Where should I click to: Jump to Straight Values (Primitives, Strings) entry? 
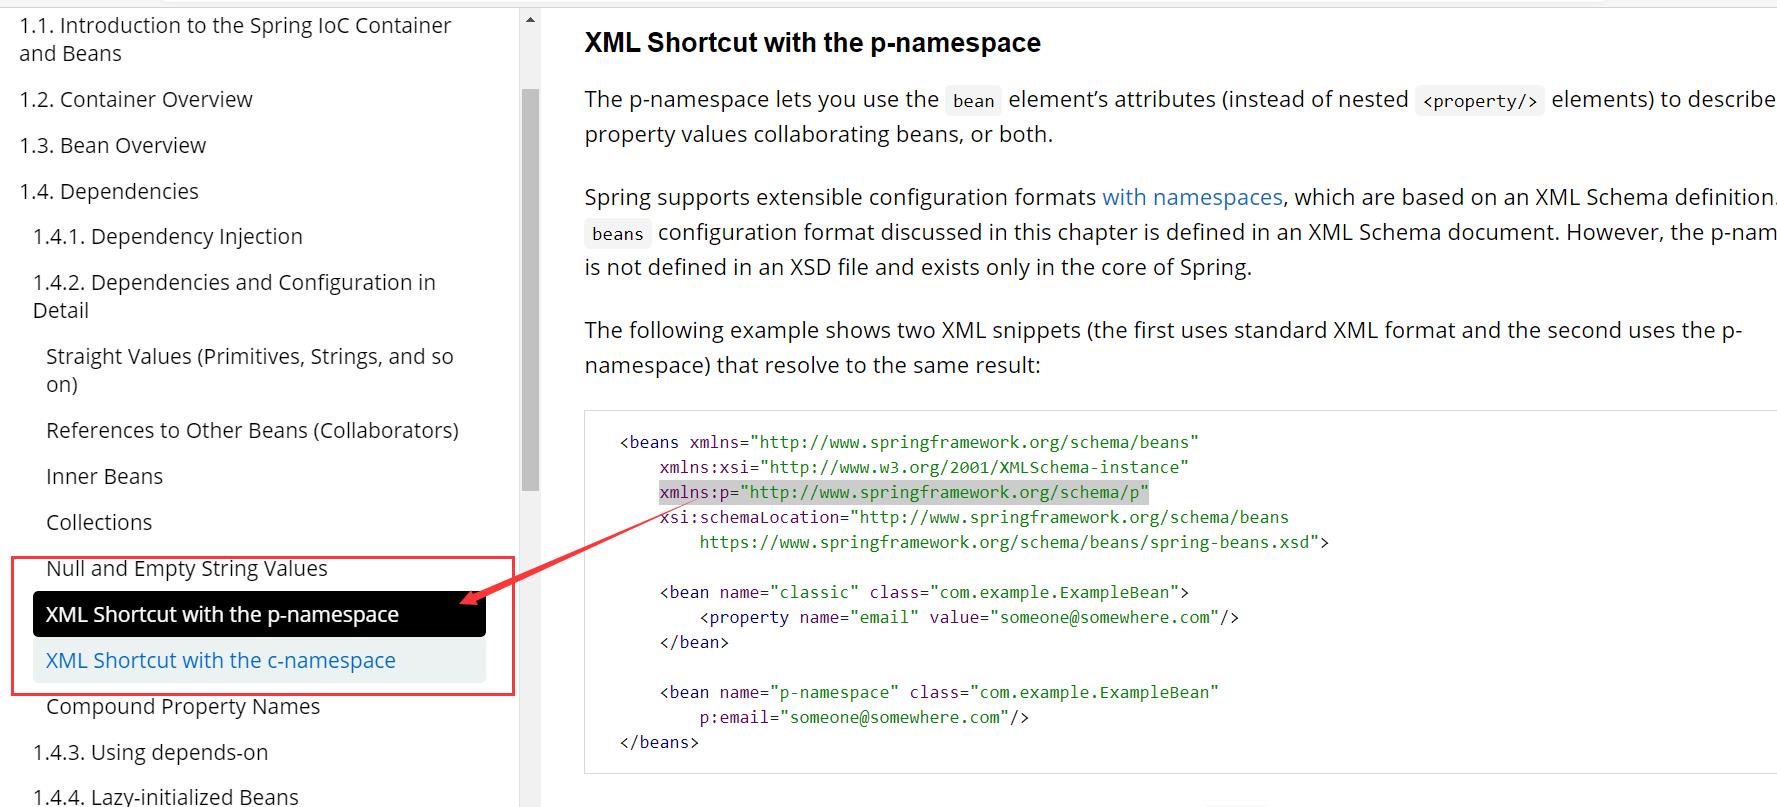coord(250,370)
